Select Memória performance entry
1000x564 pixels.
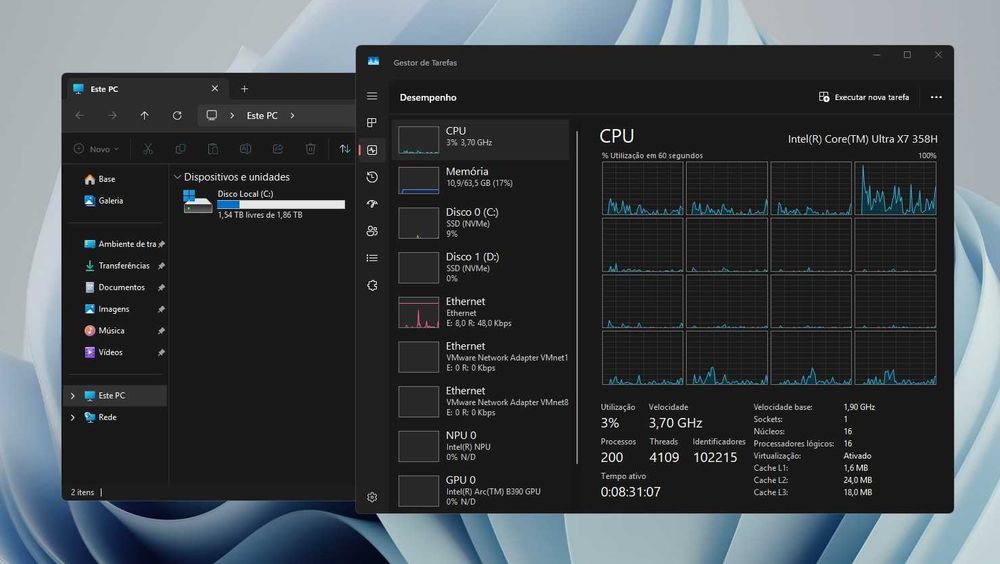point(480,179)
